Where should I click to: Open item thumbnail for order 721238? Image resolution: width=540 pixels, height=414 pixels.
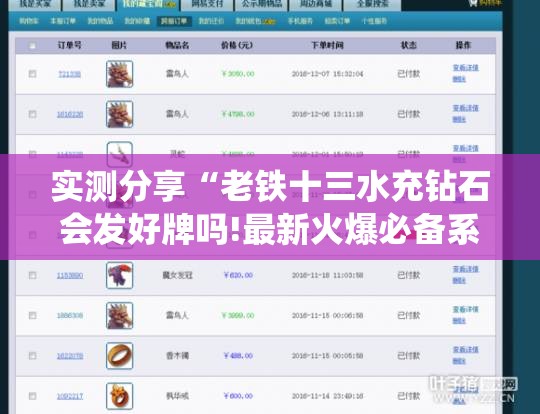coord(120,74)
